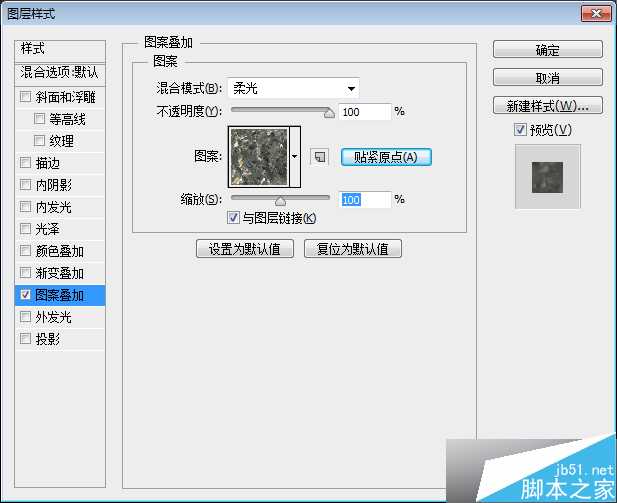Image resolution: width=617 pixels, height=503 pixels.
Task: Click the 缩放 slider handle
Action: pos(281,200)
